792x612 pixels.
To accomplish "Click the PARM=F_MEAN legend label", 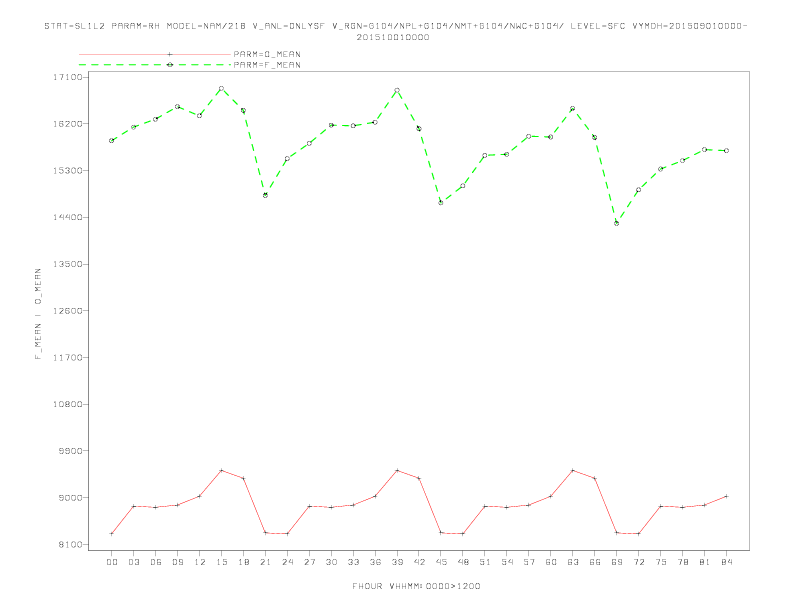I will 267,65.
